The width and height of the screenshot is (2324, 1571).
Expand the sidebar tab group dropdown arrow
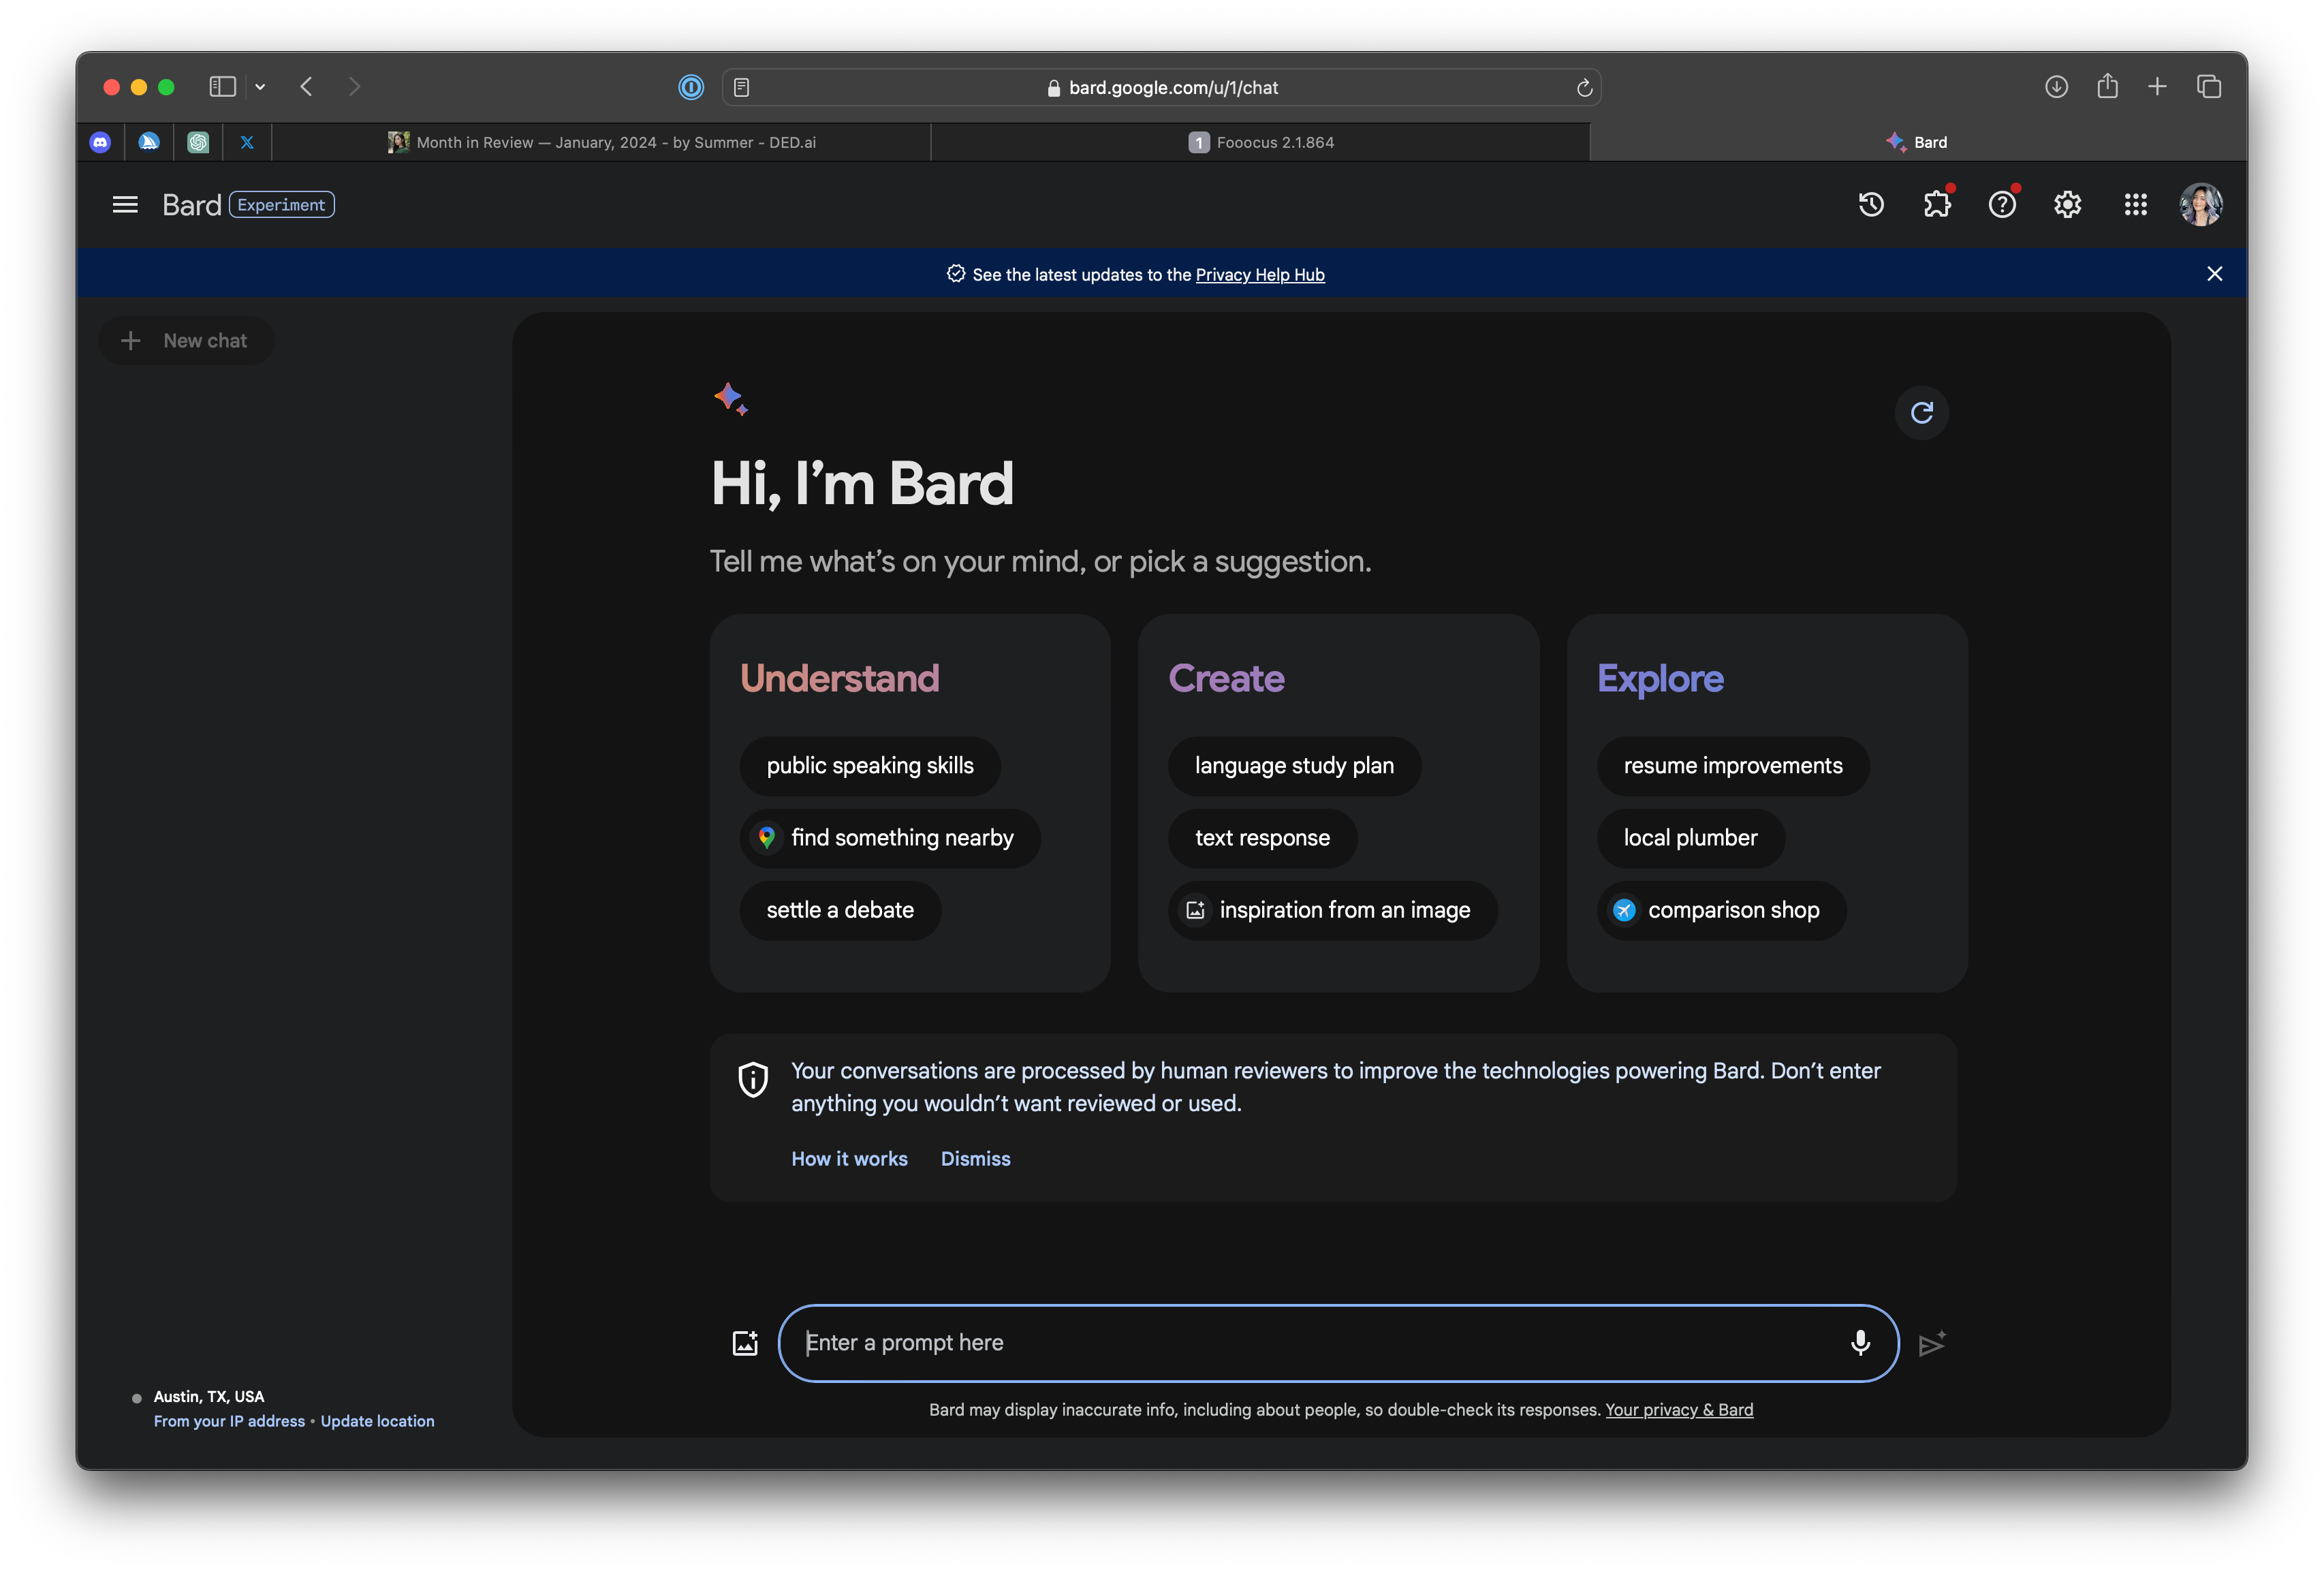point(260,87)
